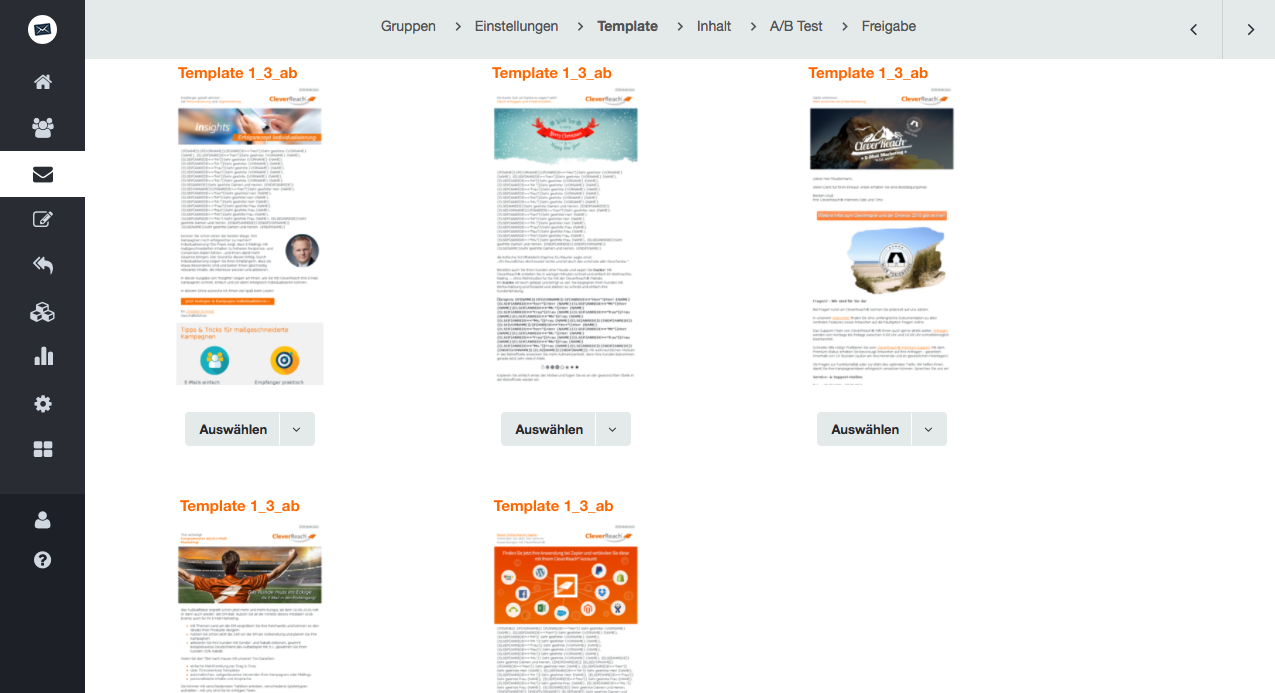Viewport: 1275px width, 693px height.
Task: Open the apps grid icon in sidebar
Action: 42,450
